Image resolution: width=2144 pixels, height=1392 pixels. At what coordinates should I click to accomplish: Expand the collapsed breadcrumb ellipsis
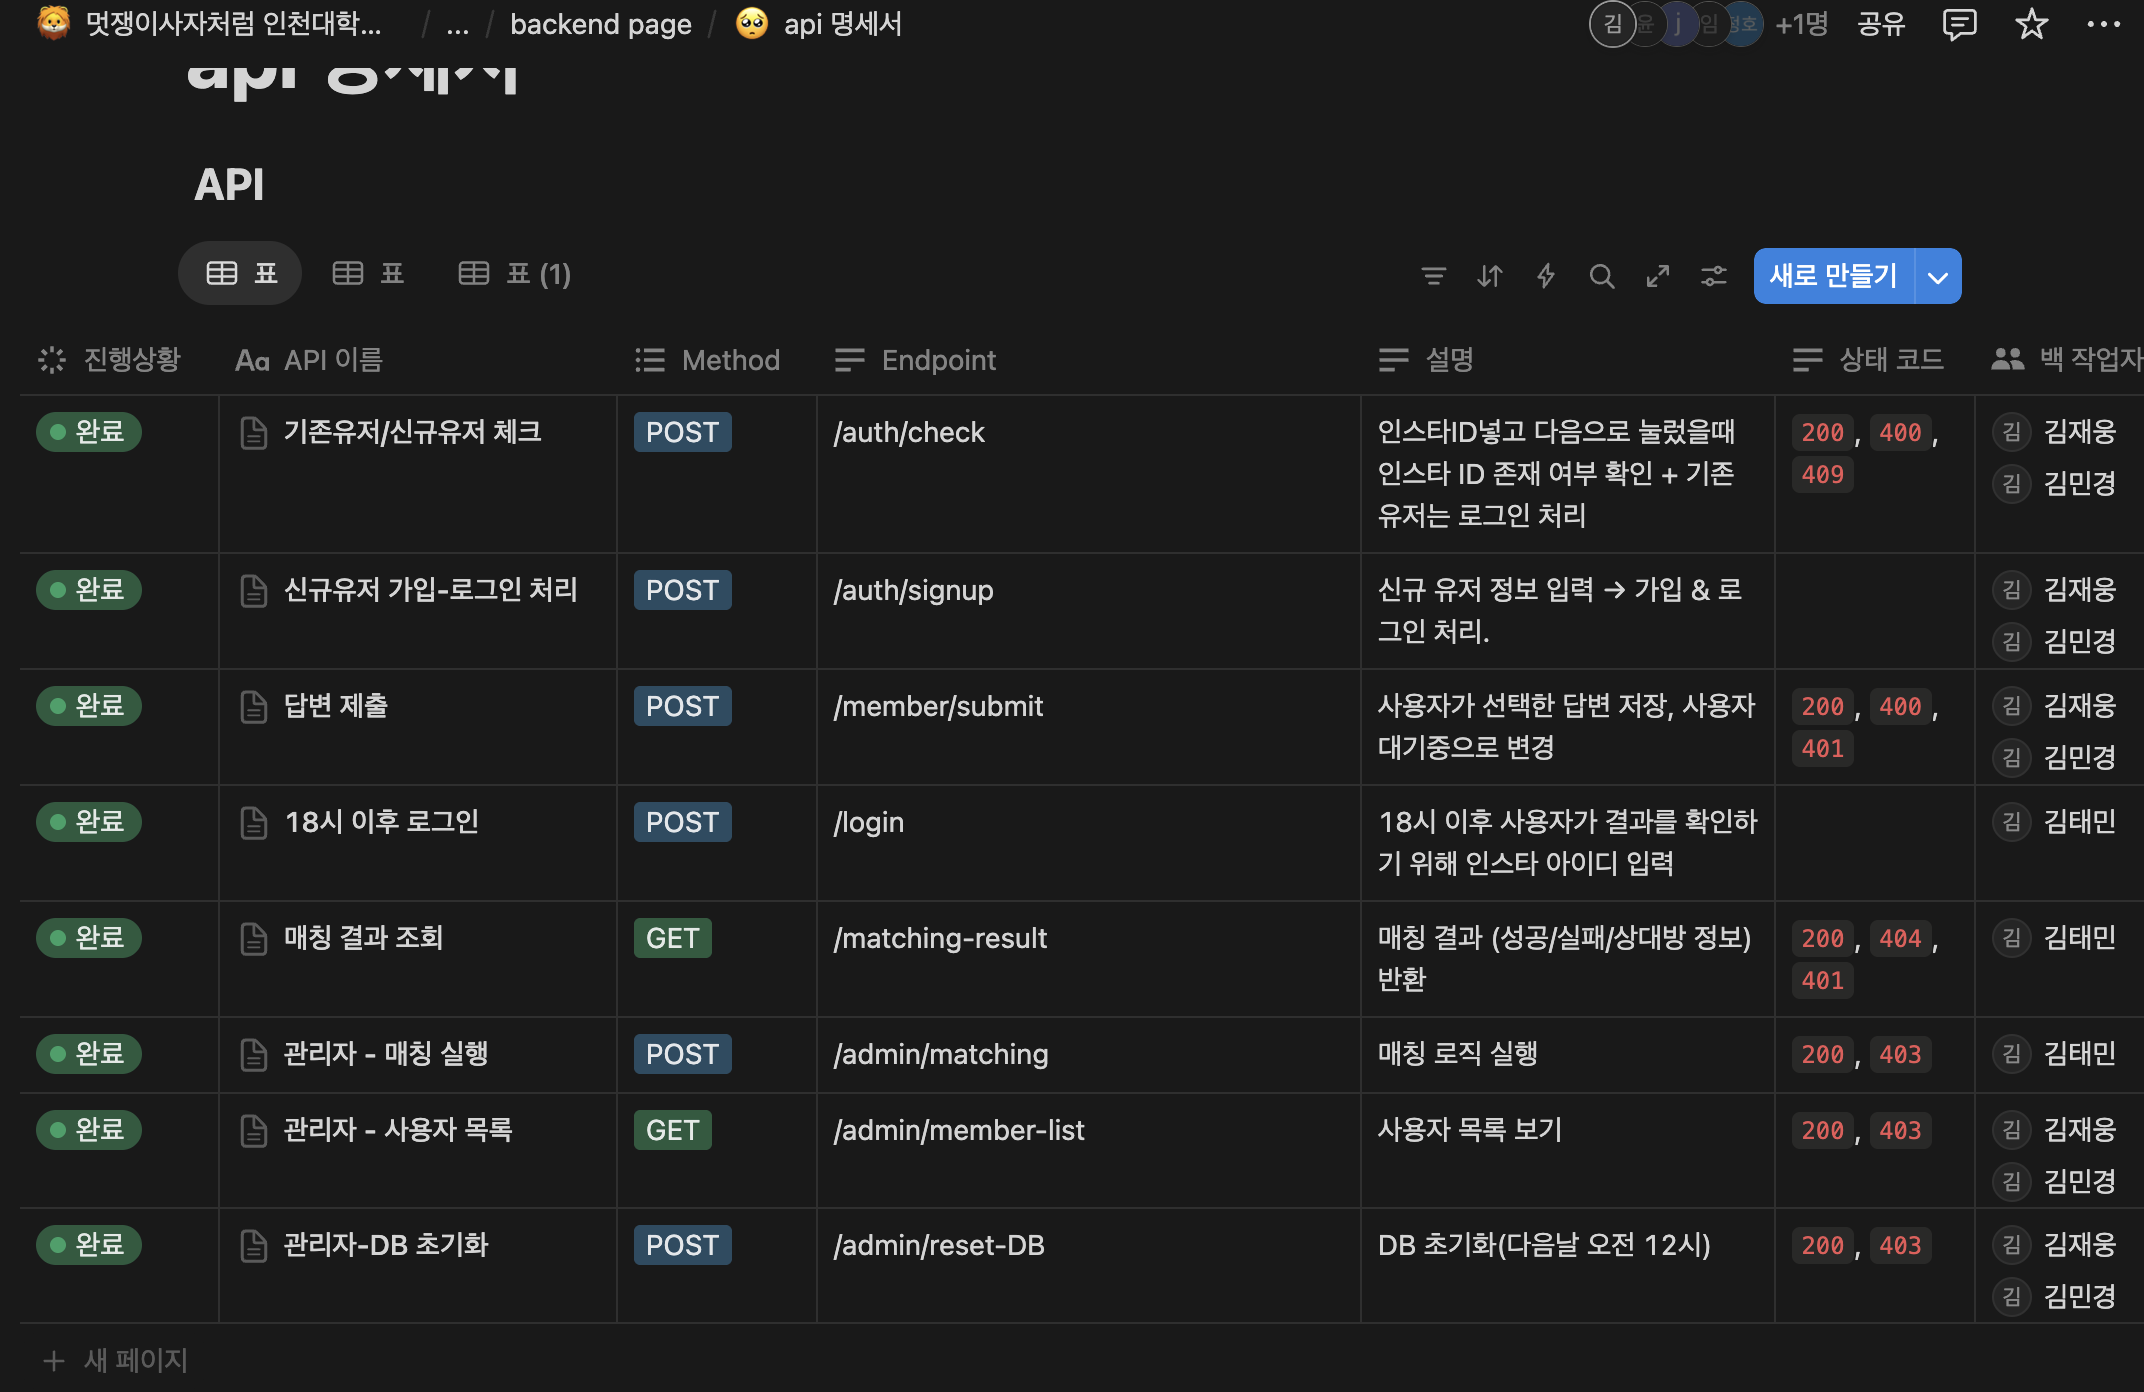click(457, 26)
